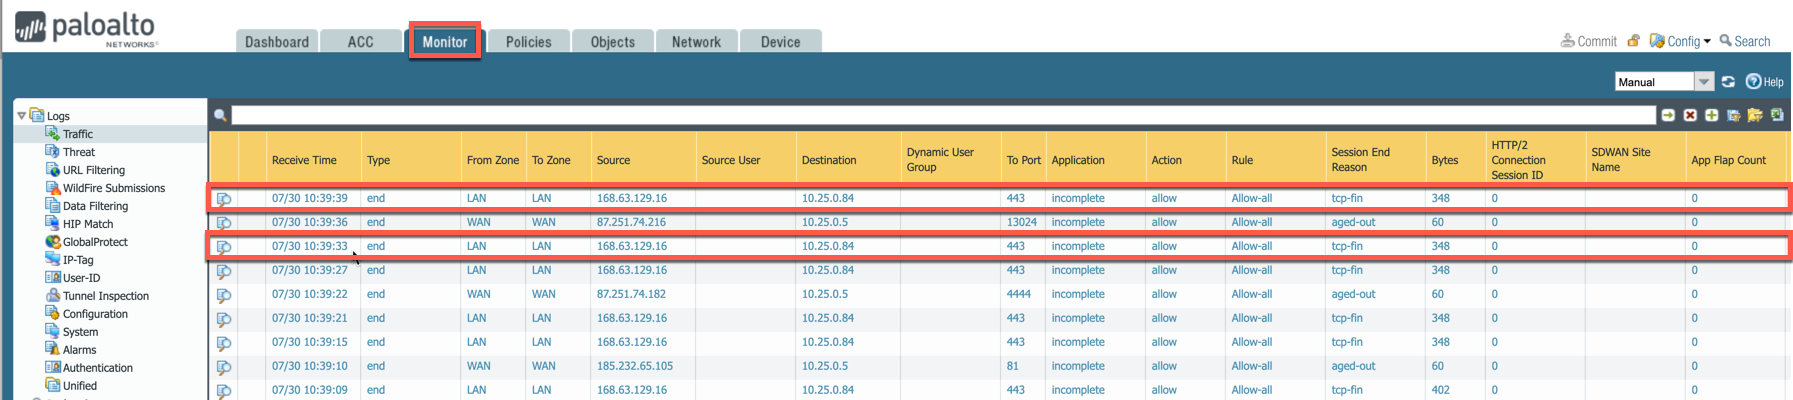The height and width of the screenshot is (400, 1793).
Task: Switch to the Policies tab
Action: [528, 42]
